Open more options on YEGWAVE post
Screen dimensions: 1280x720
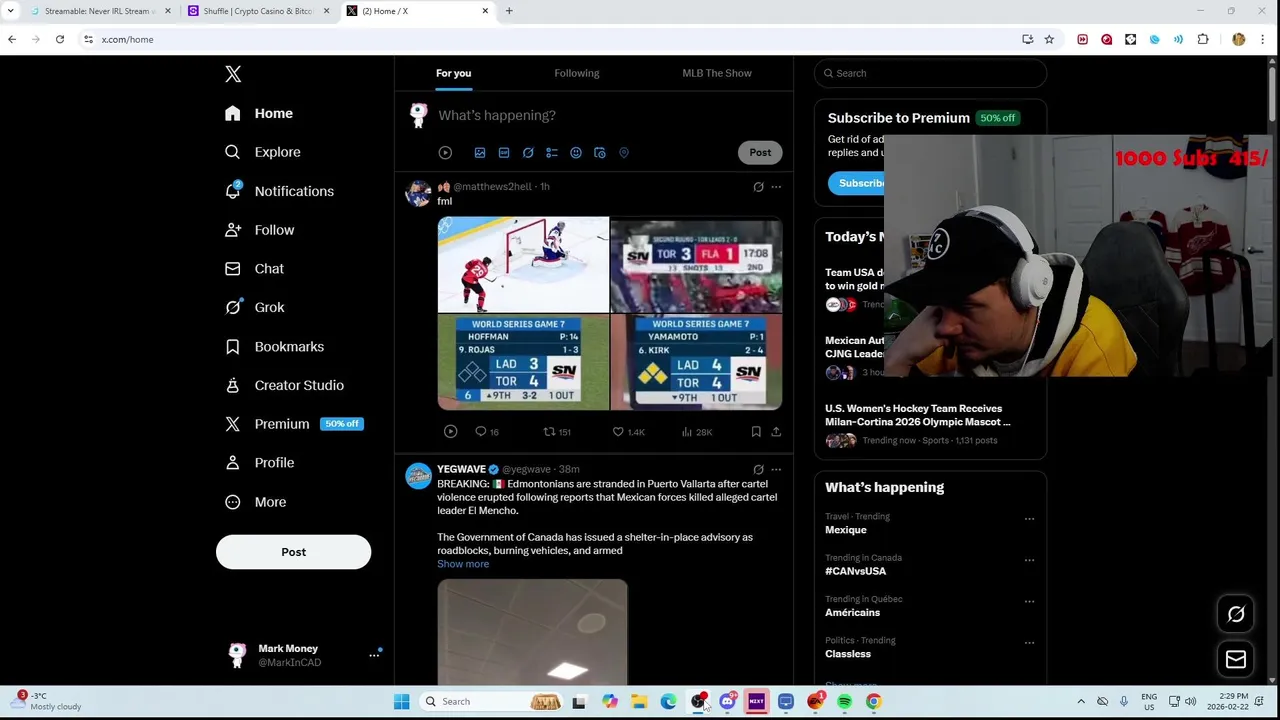tap(776, 469)
